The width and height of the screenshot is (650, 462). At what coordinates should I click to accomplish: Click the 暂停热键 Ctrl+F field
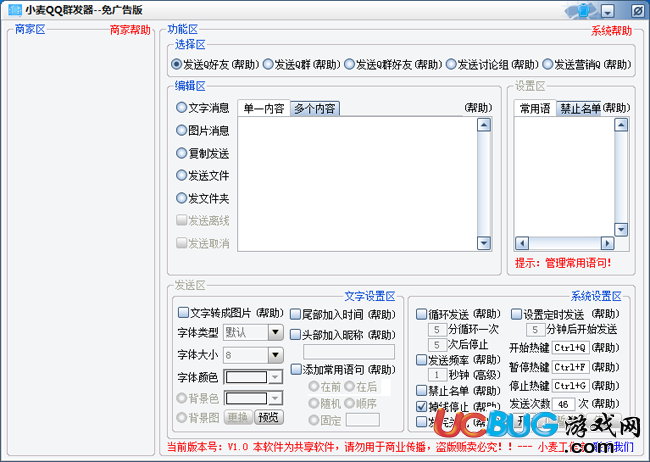570,367
